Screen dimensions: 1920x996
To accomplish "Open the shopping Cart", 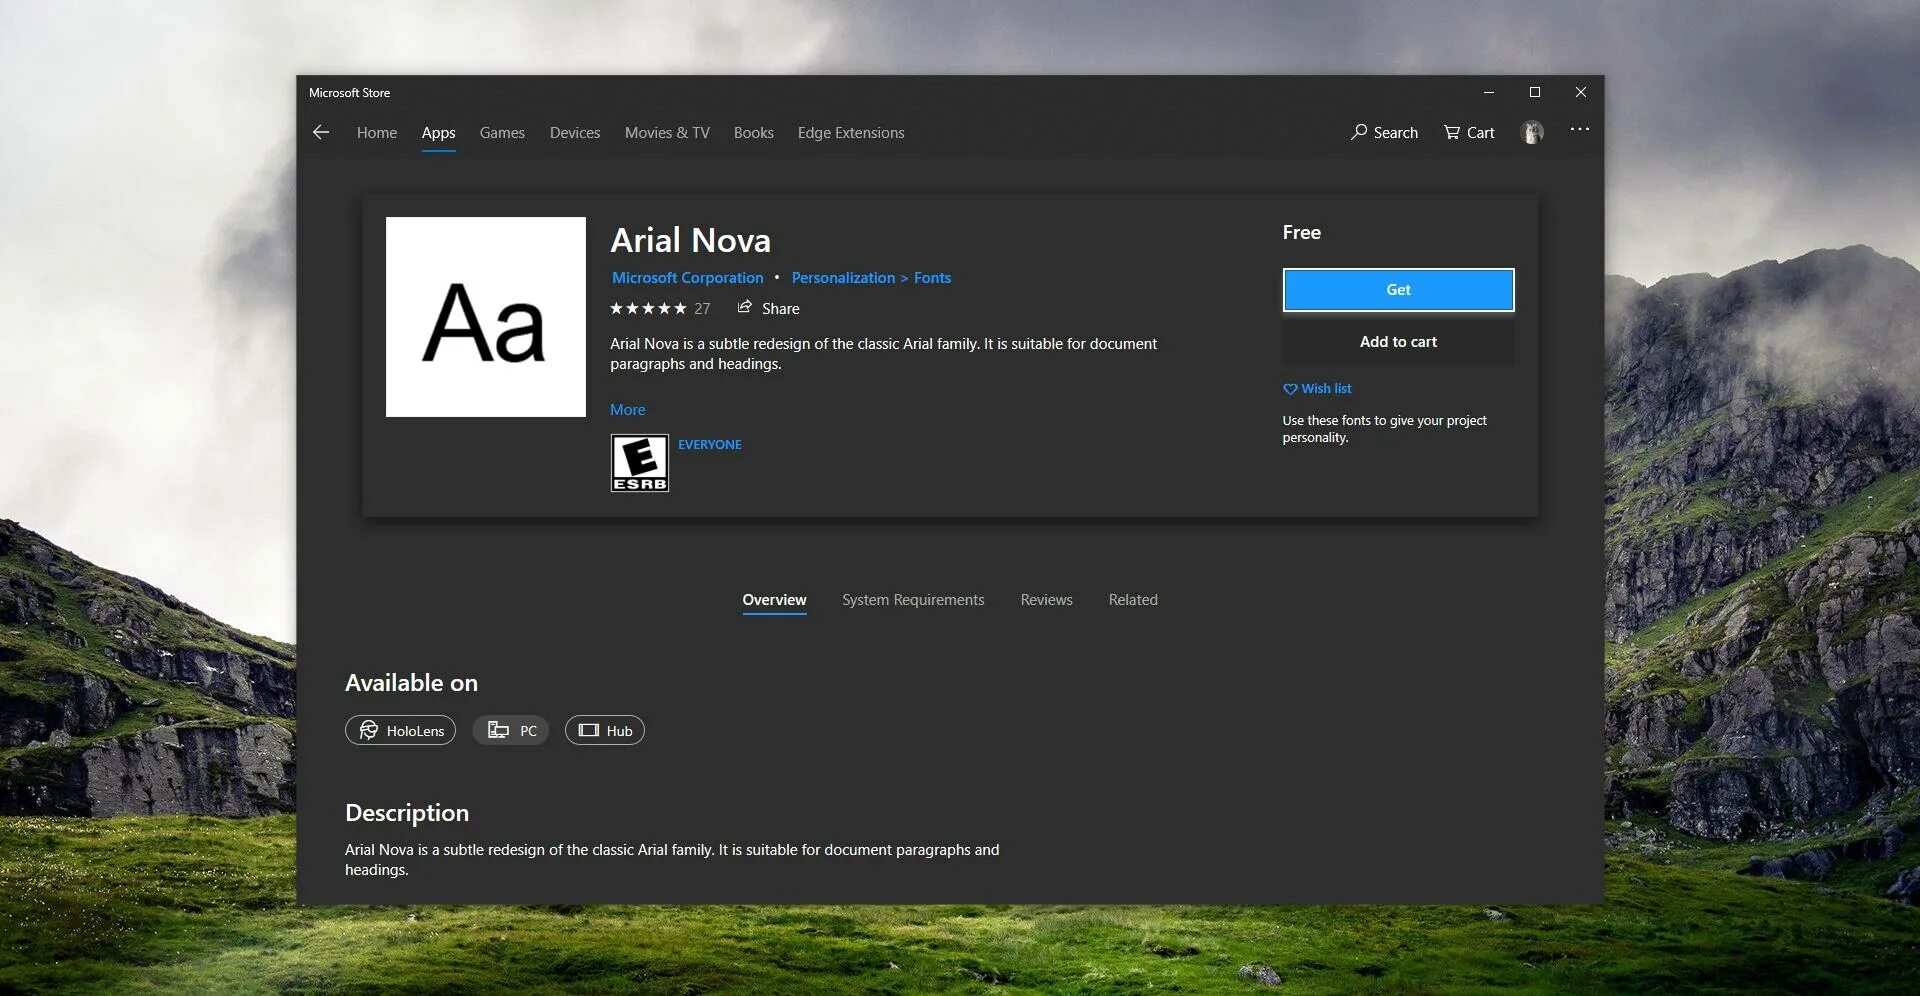I will point(1469,132).
